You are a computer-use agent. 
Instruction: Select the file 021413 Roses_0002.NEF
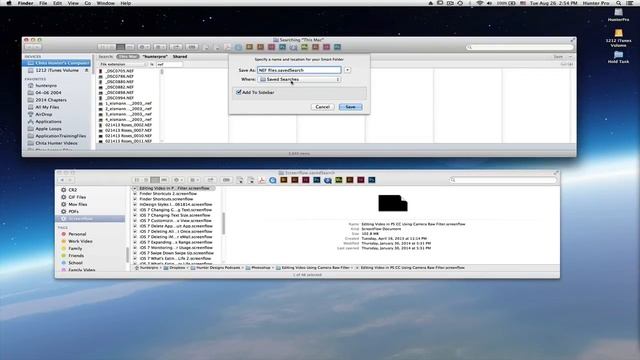[128, 125]
